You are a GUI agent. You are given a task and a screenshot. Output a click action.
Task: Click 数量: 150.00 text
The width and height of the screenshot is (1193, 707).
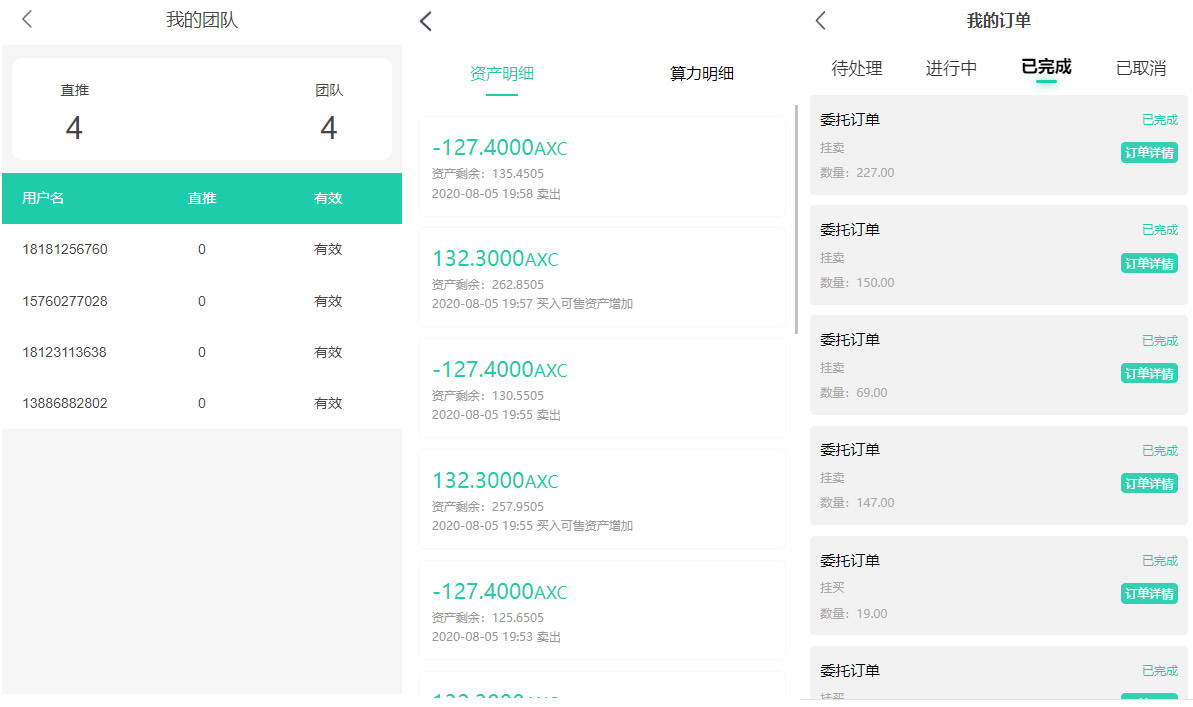(x=857, y=283)
